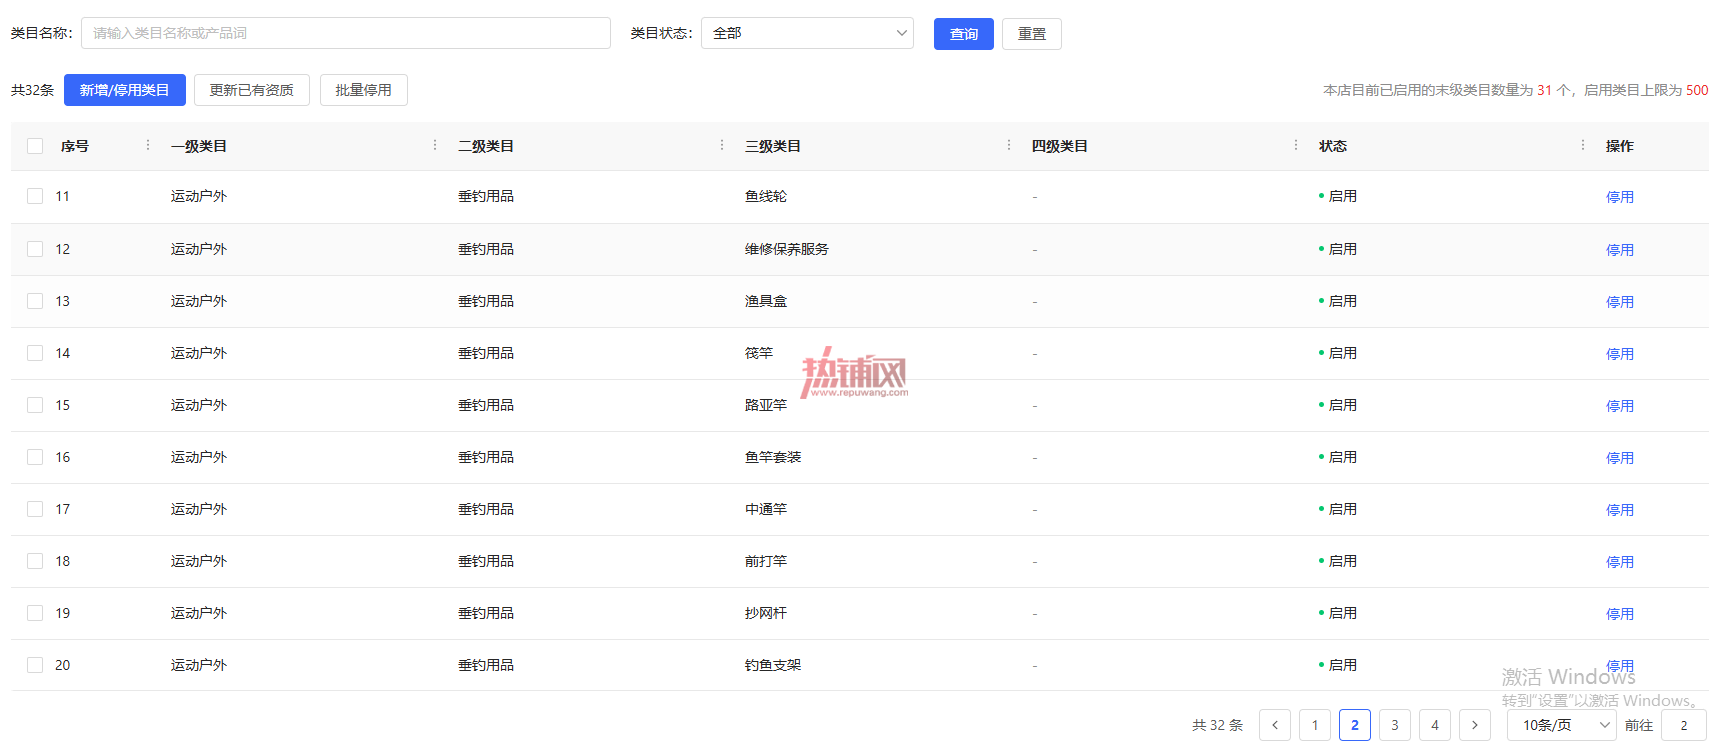1709x746 pixels.
Task: Check the box for row 18 前打竿
Action: [35, 561]
